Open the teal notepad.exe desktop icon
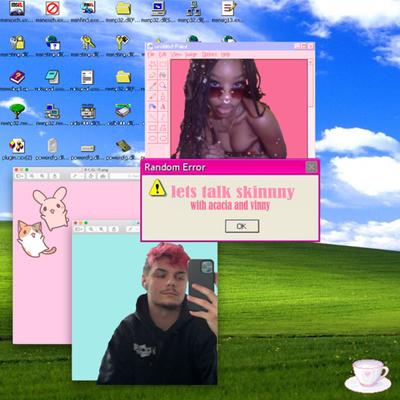The width and height of the screenshot is (400, 400). point(52,77)
